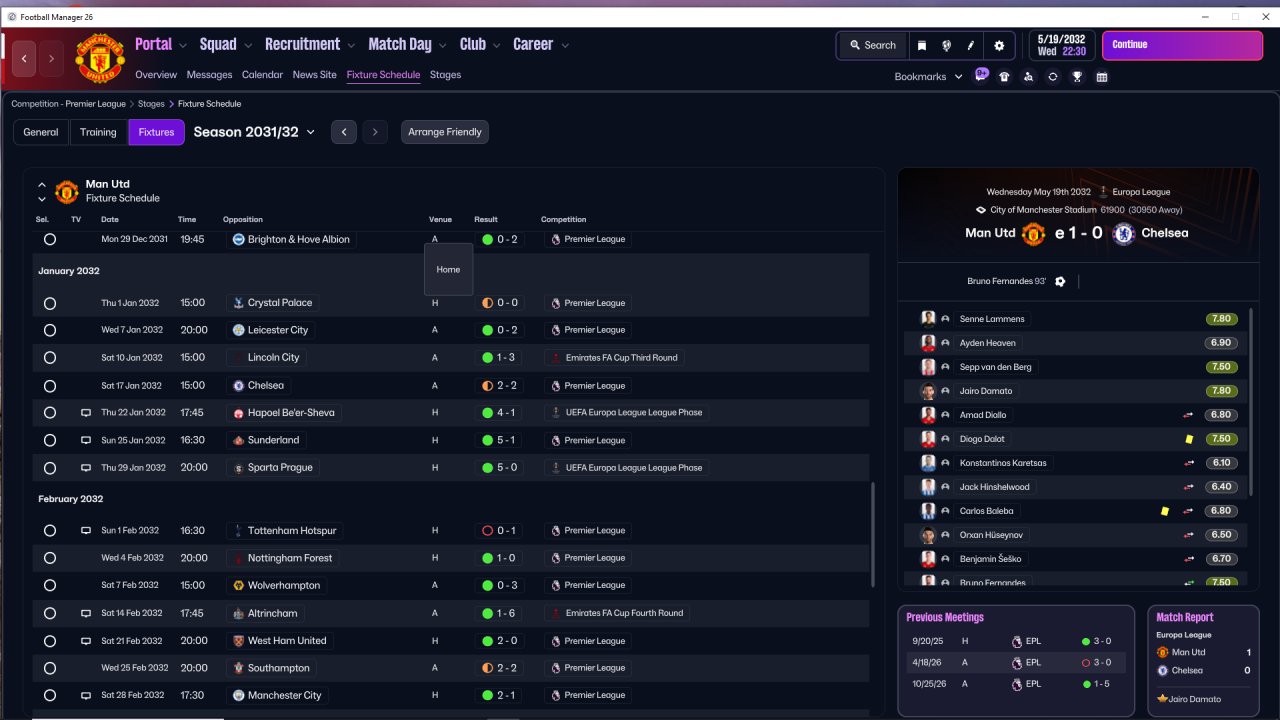Switch to the Overview tab
The width and height of the screenshot is (1280, 720).
pyautogui.click(x=156, y=75)
